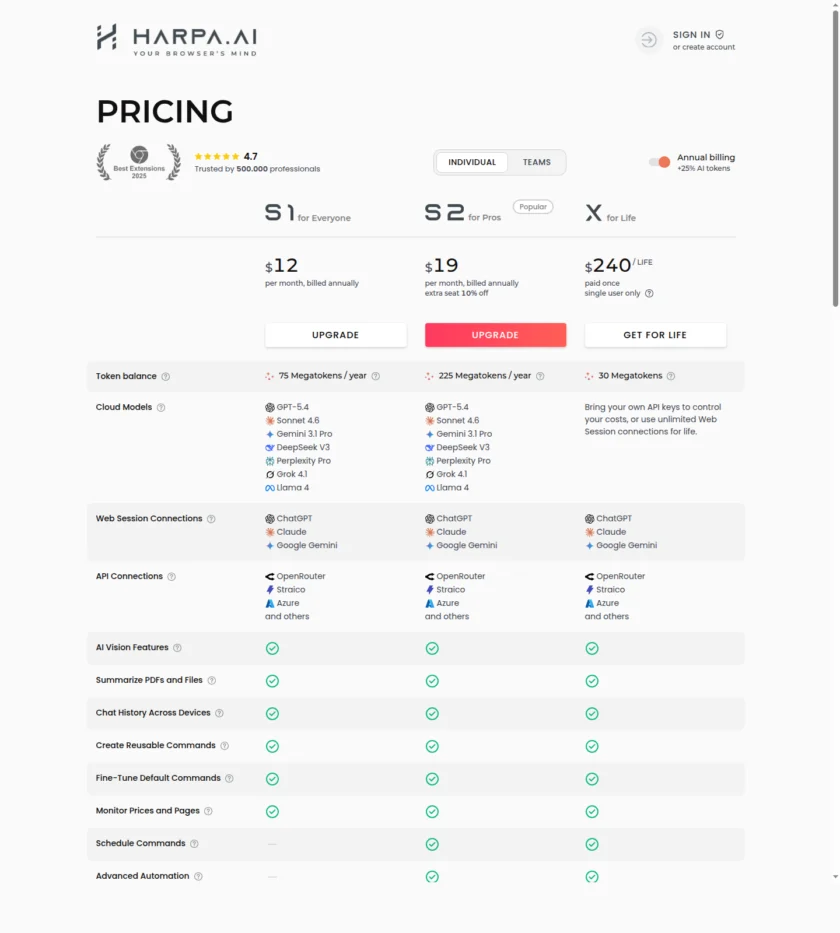Select the INDIVIDUAL tab
The height and width of the screenshot is (933, 840).
(471, 162)
